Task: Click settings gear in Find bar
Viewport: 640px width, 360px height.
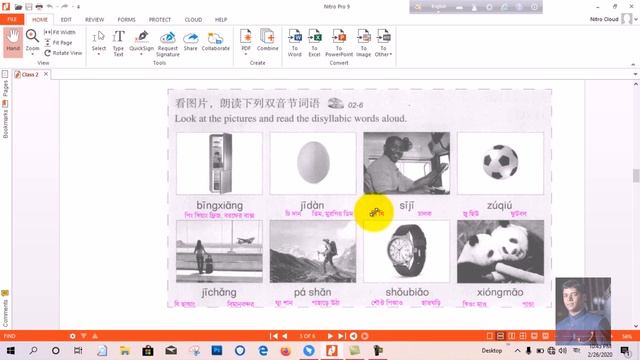Action: [73, 336]
